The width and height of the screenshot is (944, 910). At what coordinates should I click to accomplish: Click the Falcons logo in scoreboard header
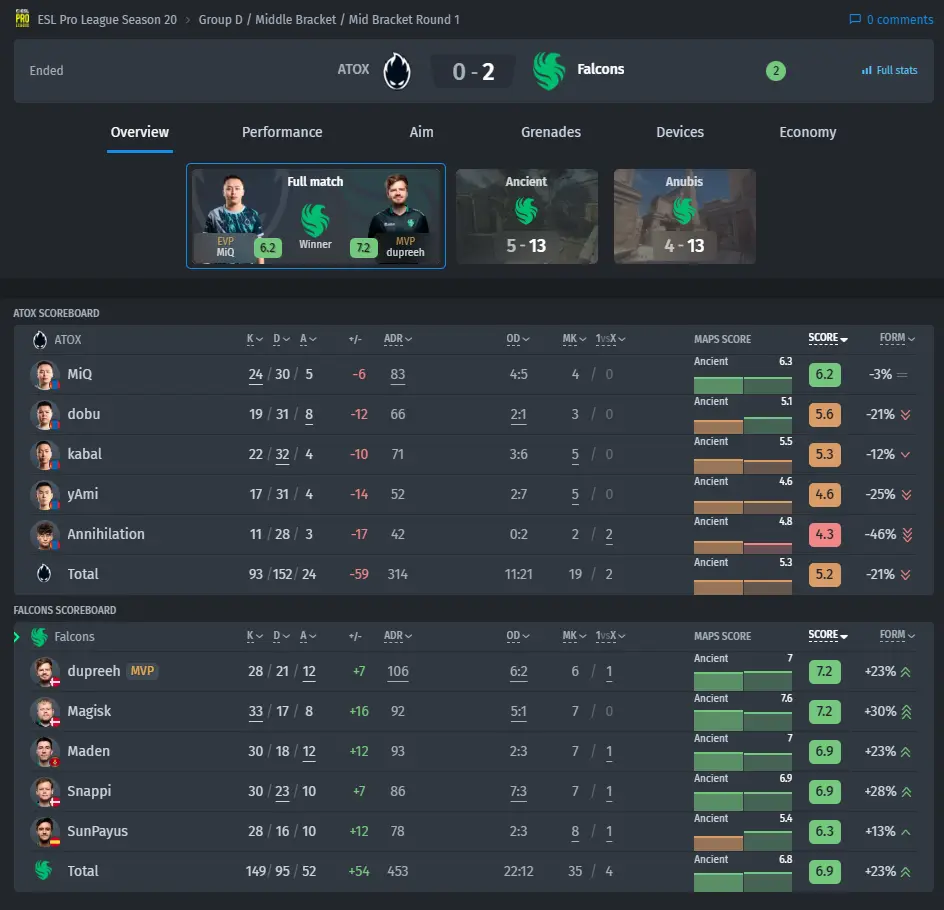click(x=39, y=637)
